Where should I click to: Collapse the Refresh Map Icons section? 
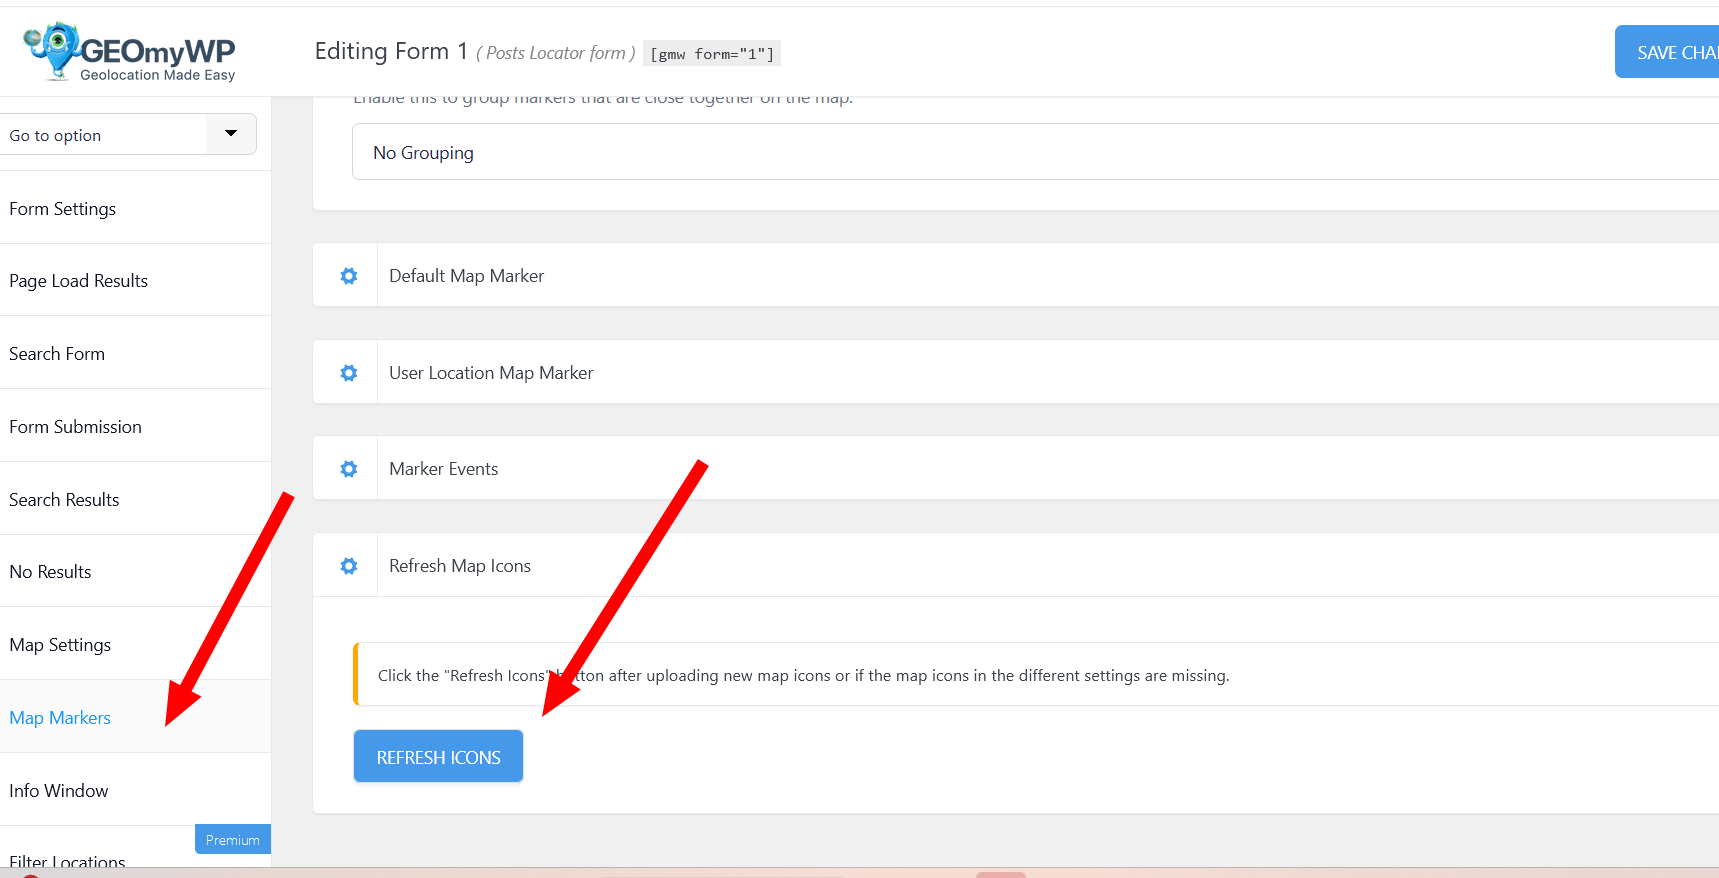pyautogui.click(x=460, y=566)
